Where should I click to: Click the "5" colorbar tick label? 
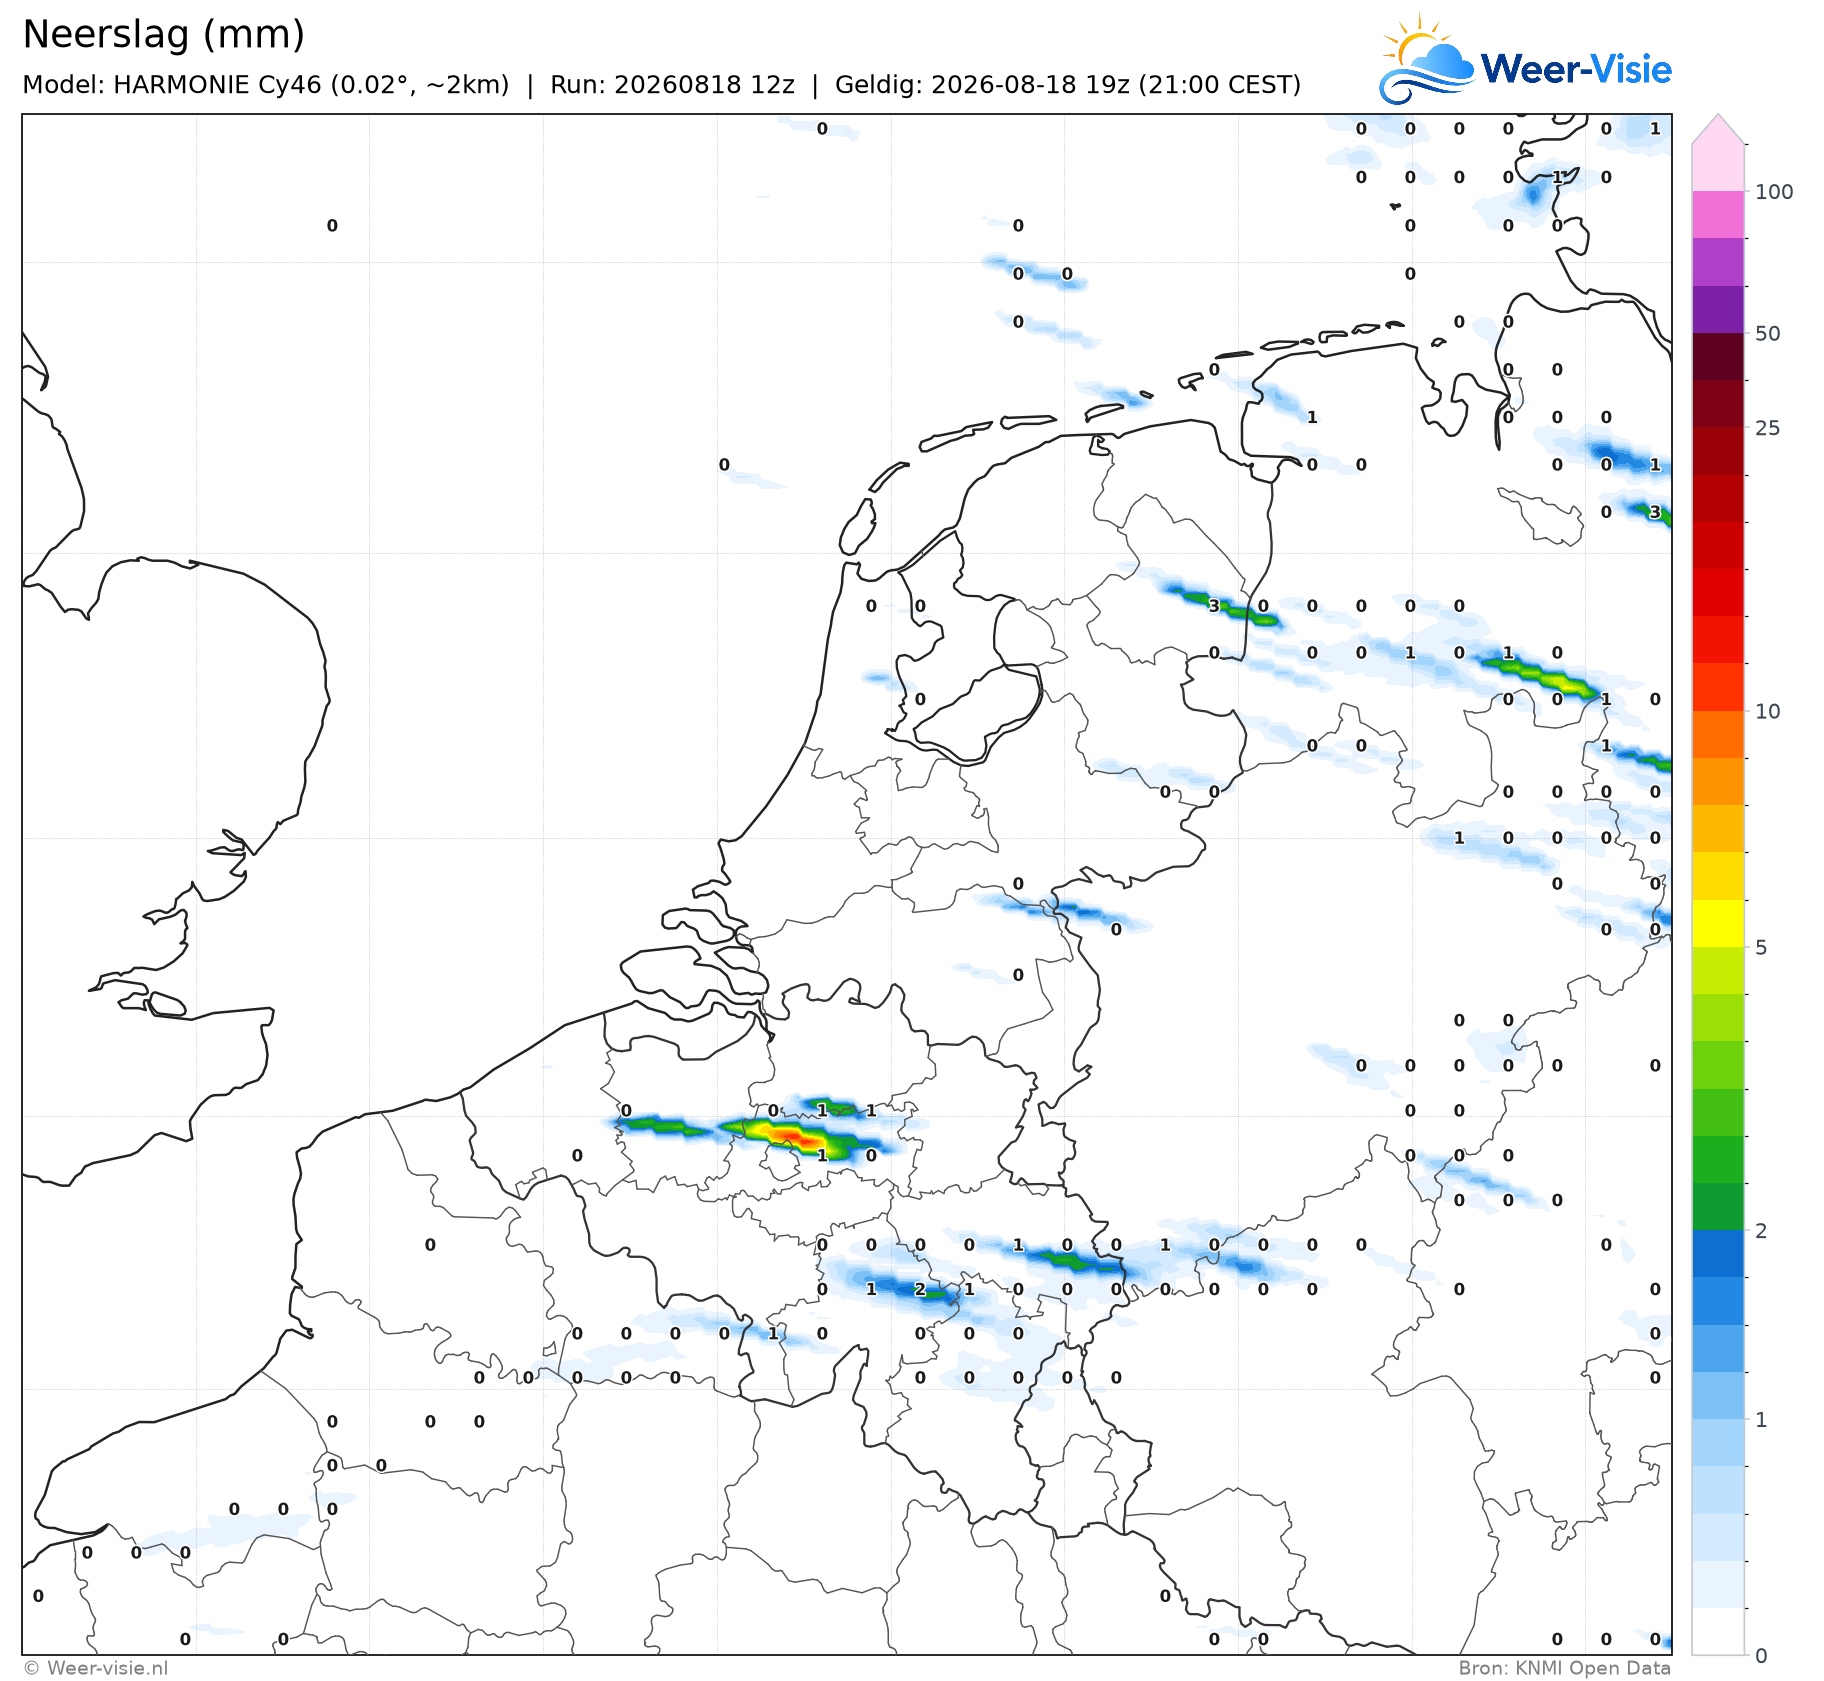1762,948
